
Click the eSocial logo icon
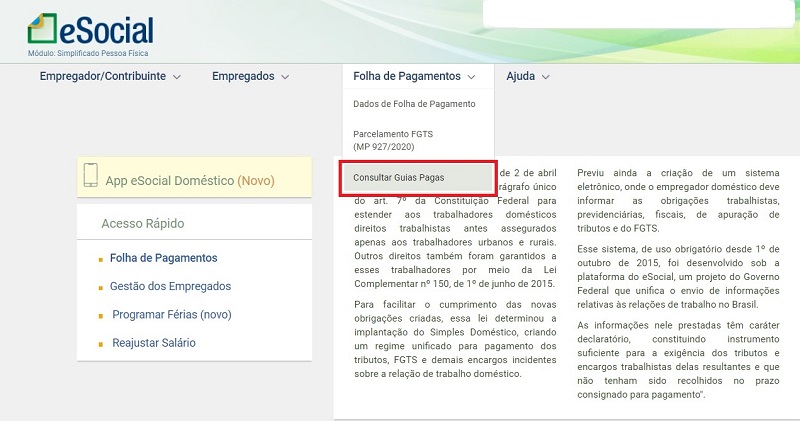(x=43, y=27)
